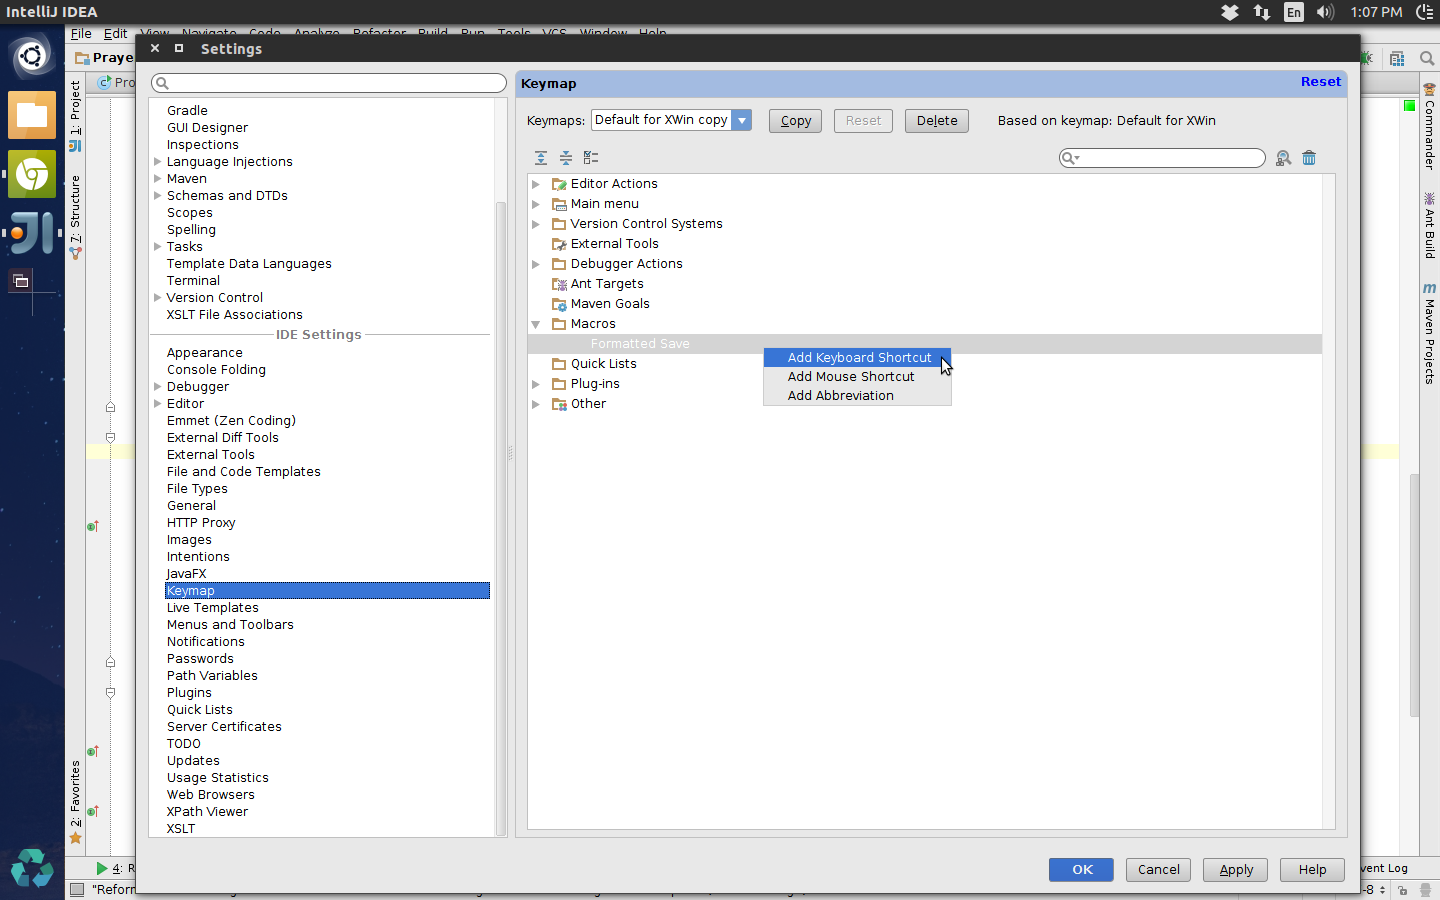Click the edit shortcut toolbar icon

point(591,158)
